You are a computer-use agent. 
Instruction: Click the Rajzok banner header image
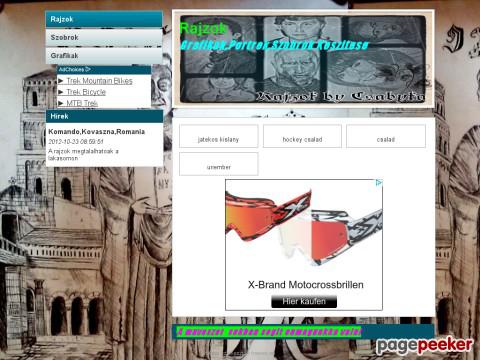point(303,59)
